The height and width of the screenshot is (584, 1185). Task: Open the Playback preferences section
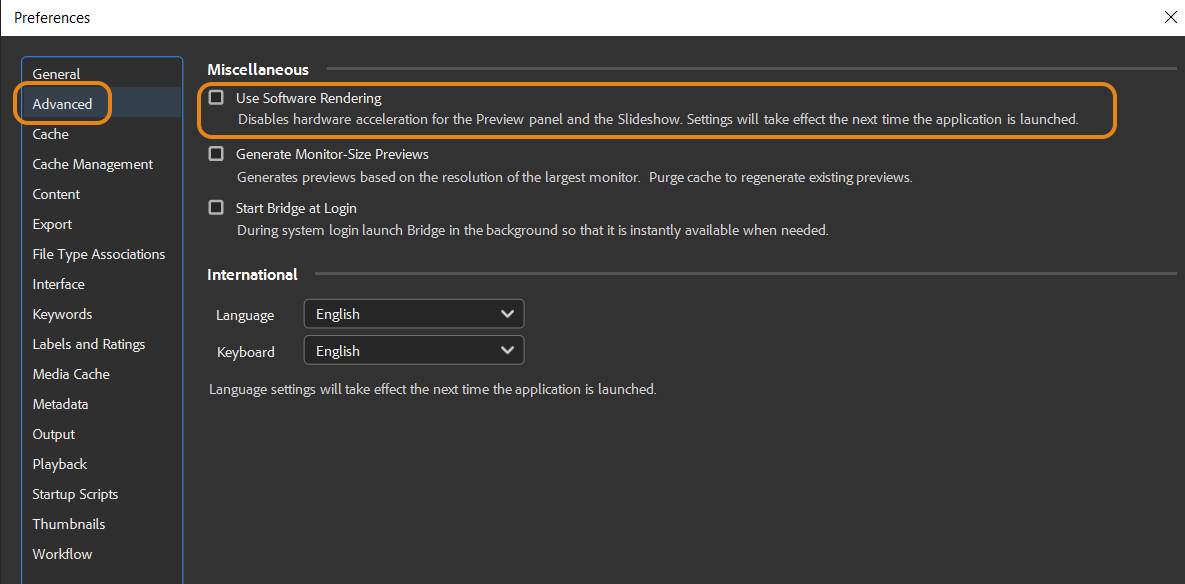59,463
